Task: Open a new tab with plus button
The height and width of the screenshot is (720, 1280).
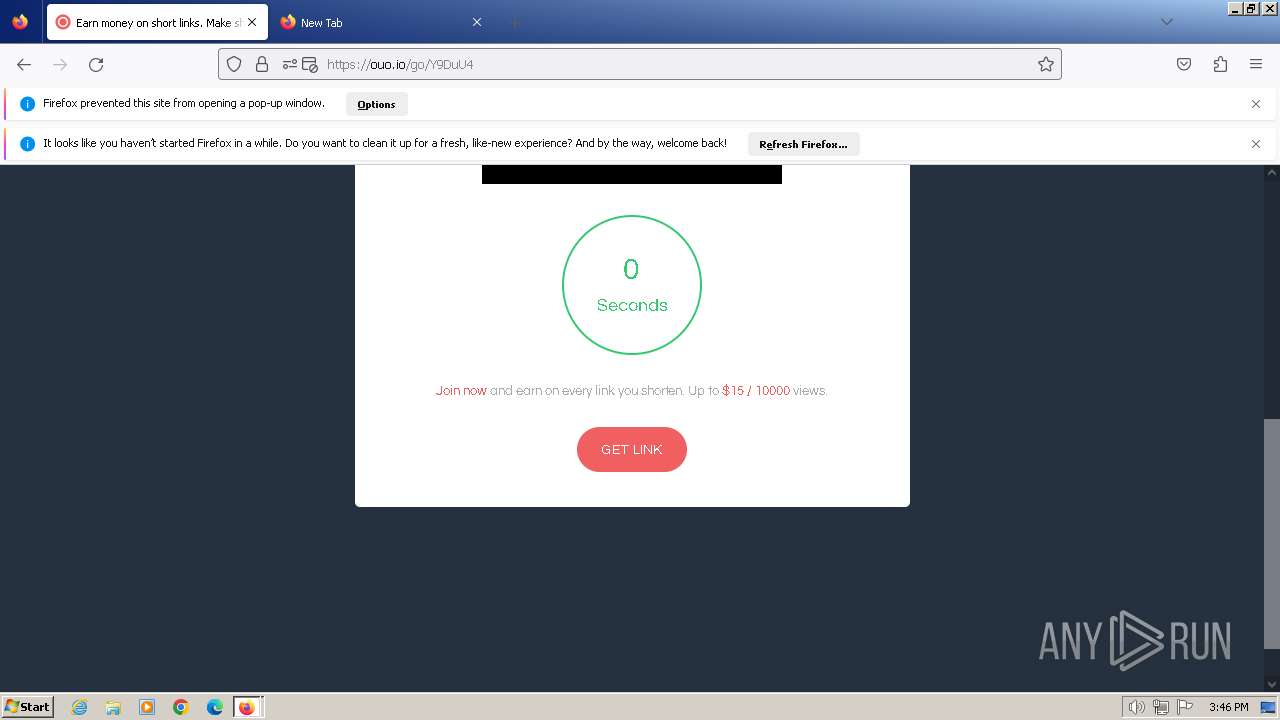Action: tap(514, 22)
